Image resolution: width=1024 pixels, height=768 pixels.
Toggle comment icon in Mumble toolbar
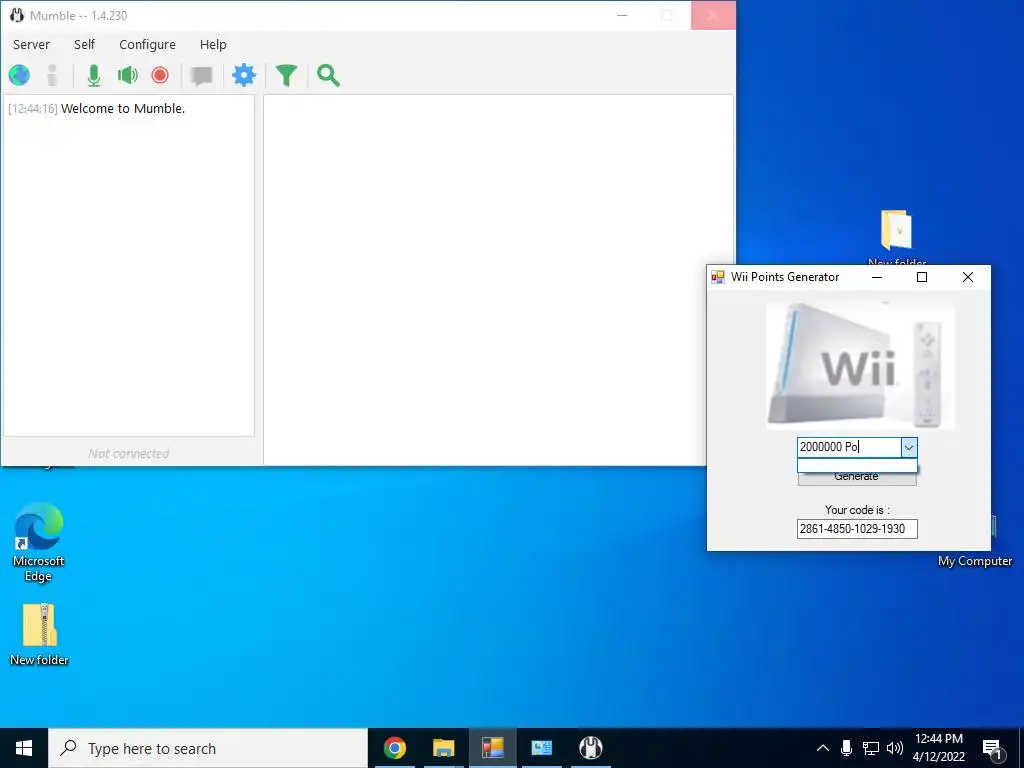[x=202, y=76]
